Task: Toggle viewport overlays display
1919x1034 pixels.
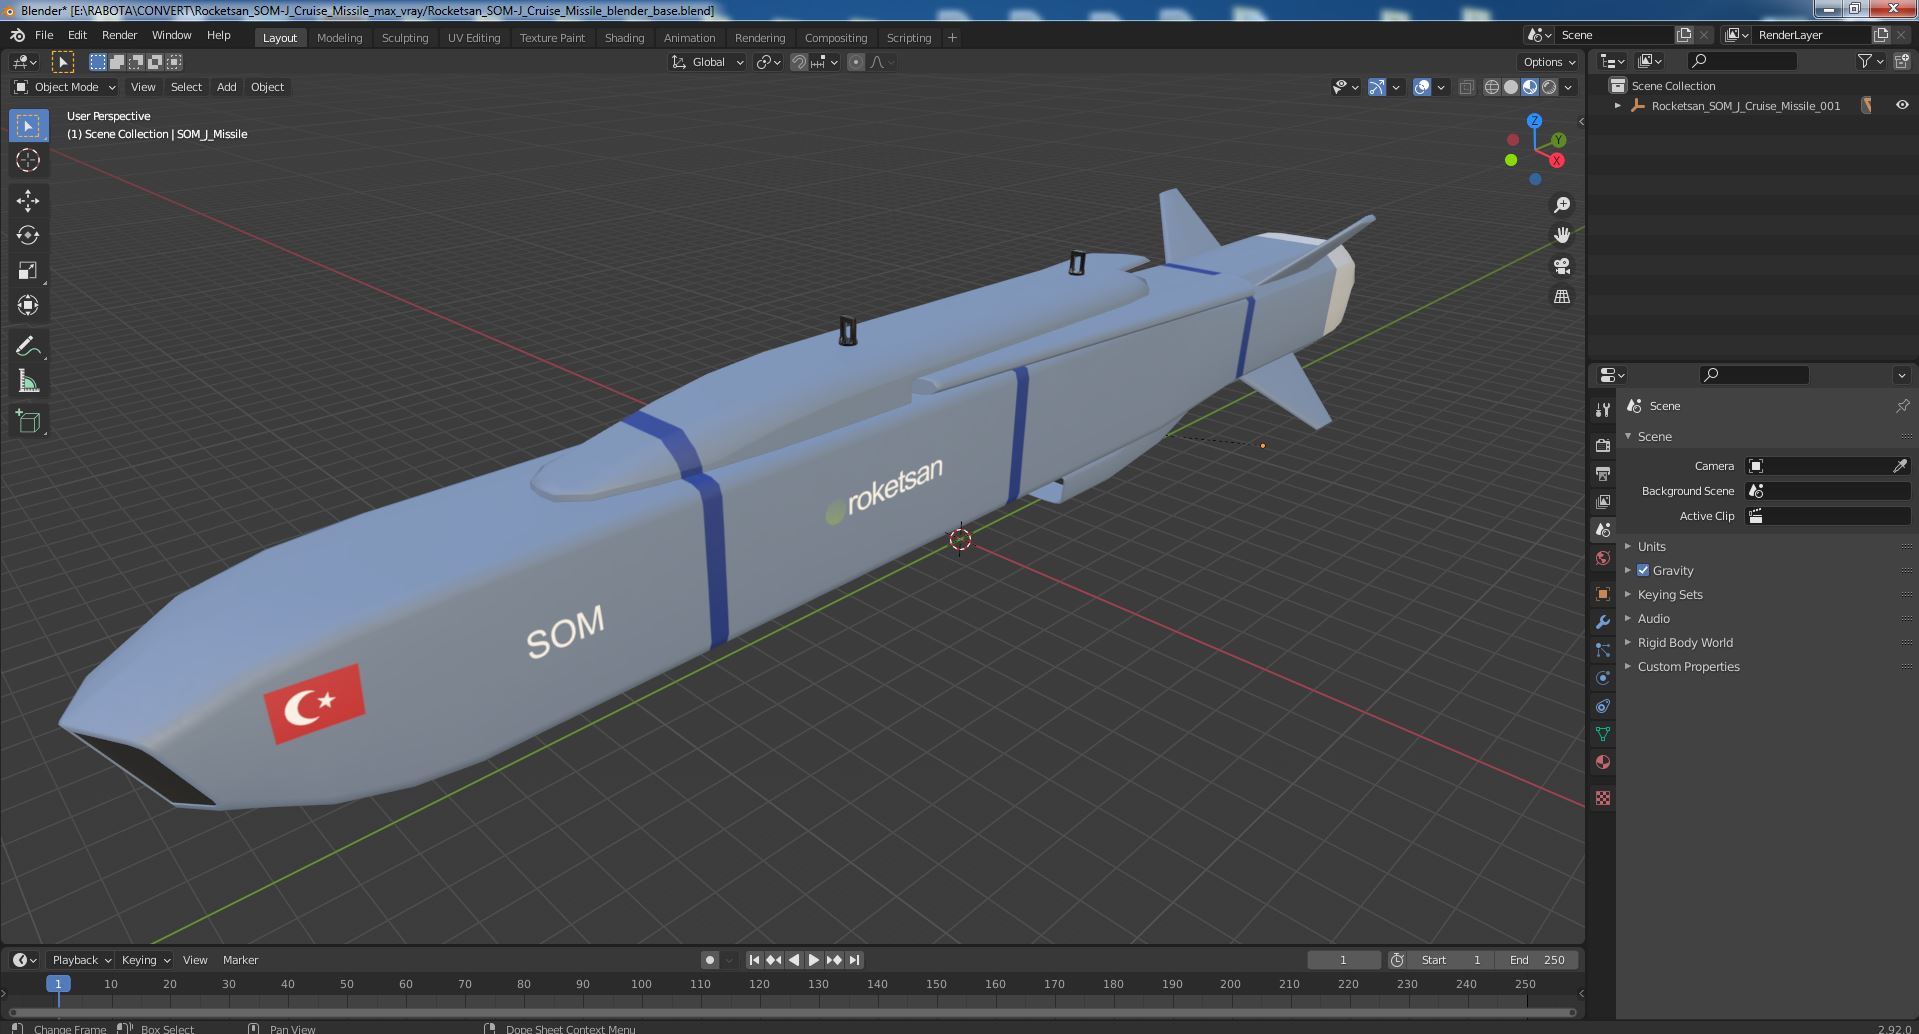Action: [x=1422, y=87]
